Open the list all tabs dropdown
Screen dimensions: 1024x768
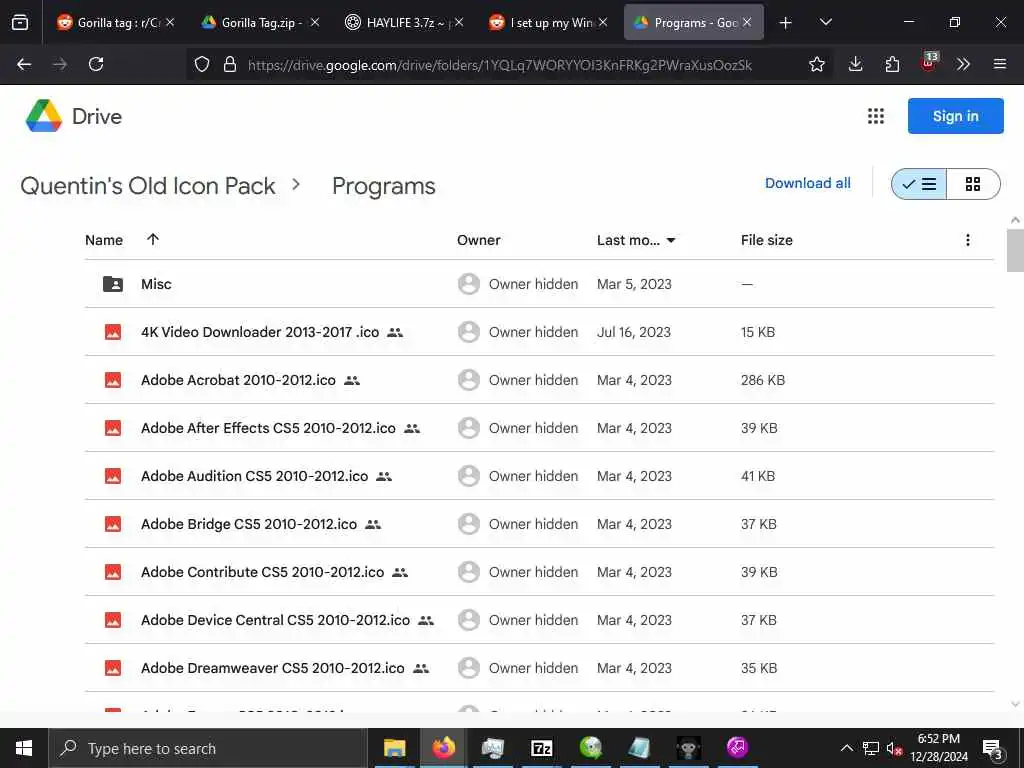826,22
